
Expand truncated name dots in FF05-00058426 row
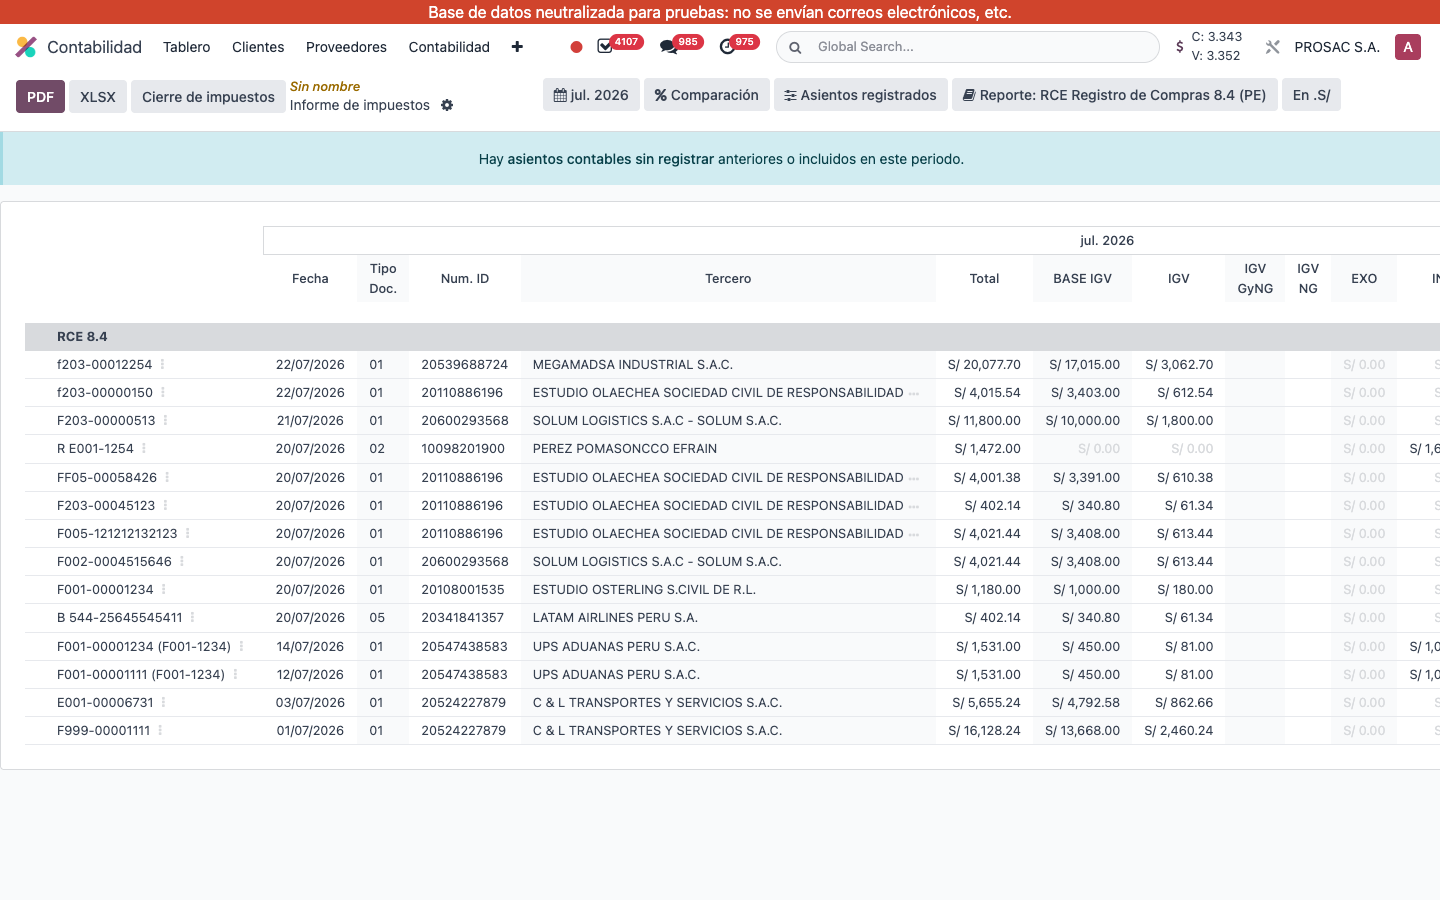pos(914,479)
